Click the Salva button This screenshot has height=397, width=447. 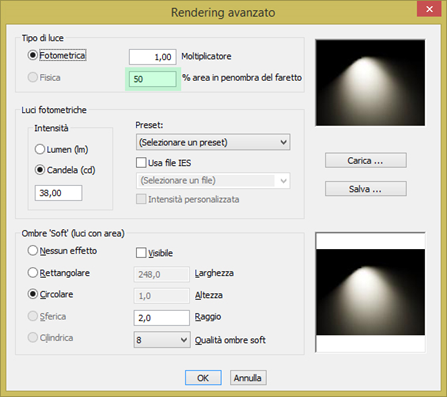pyautogui.click(x=366, y=189)
